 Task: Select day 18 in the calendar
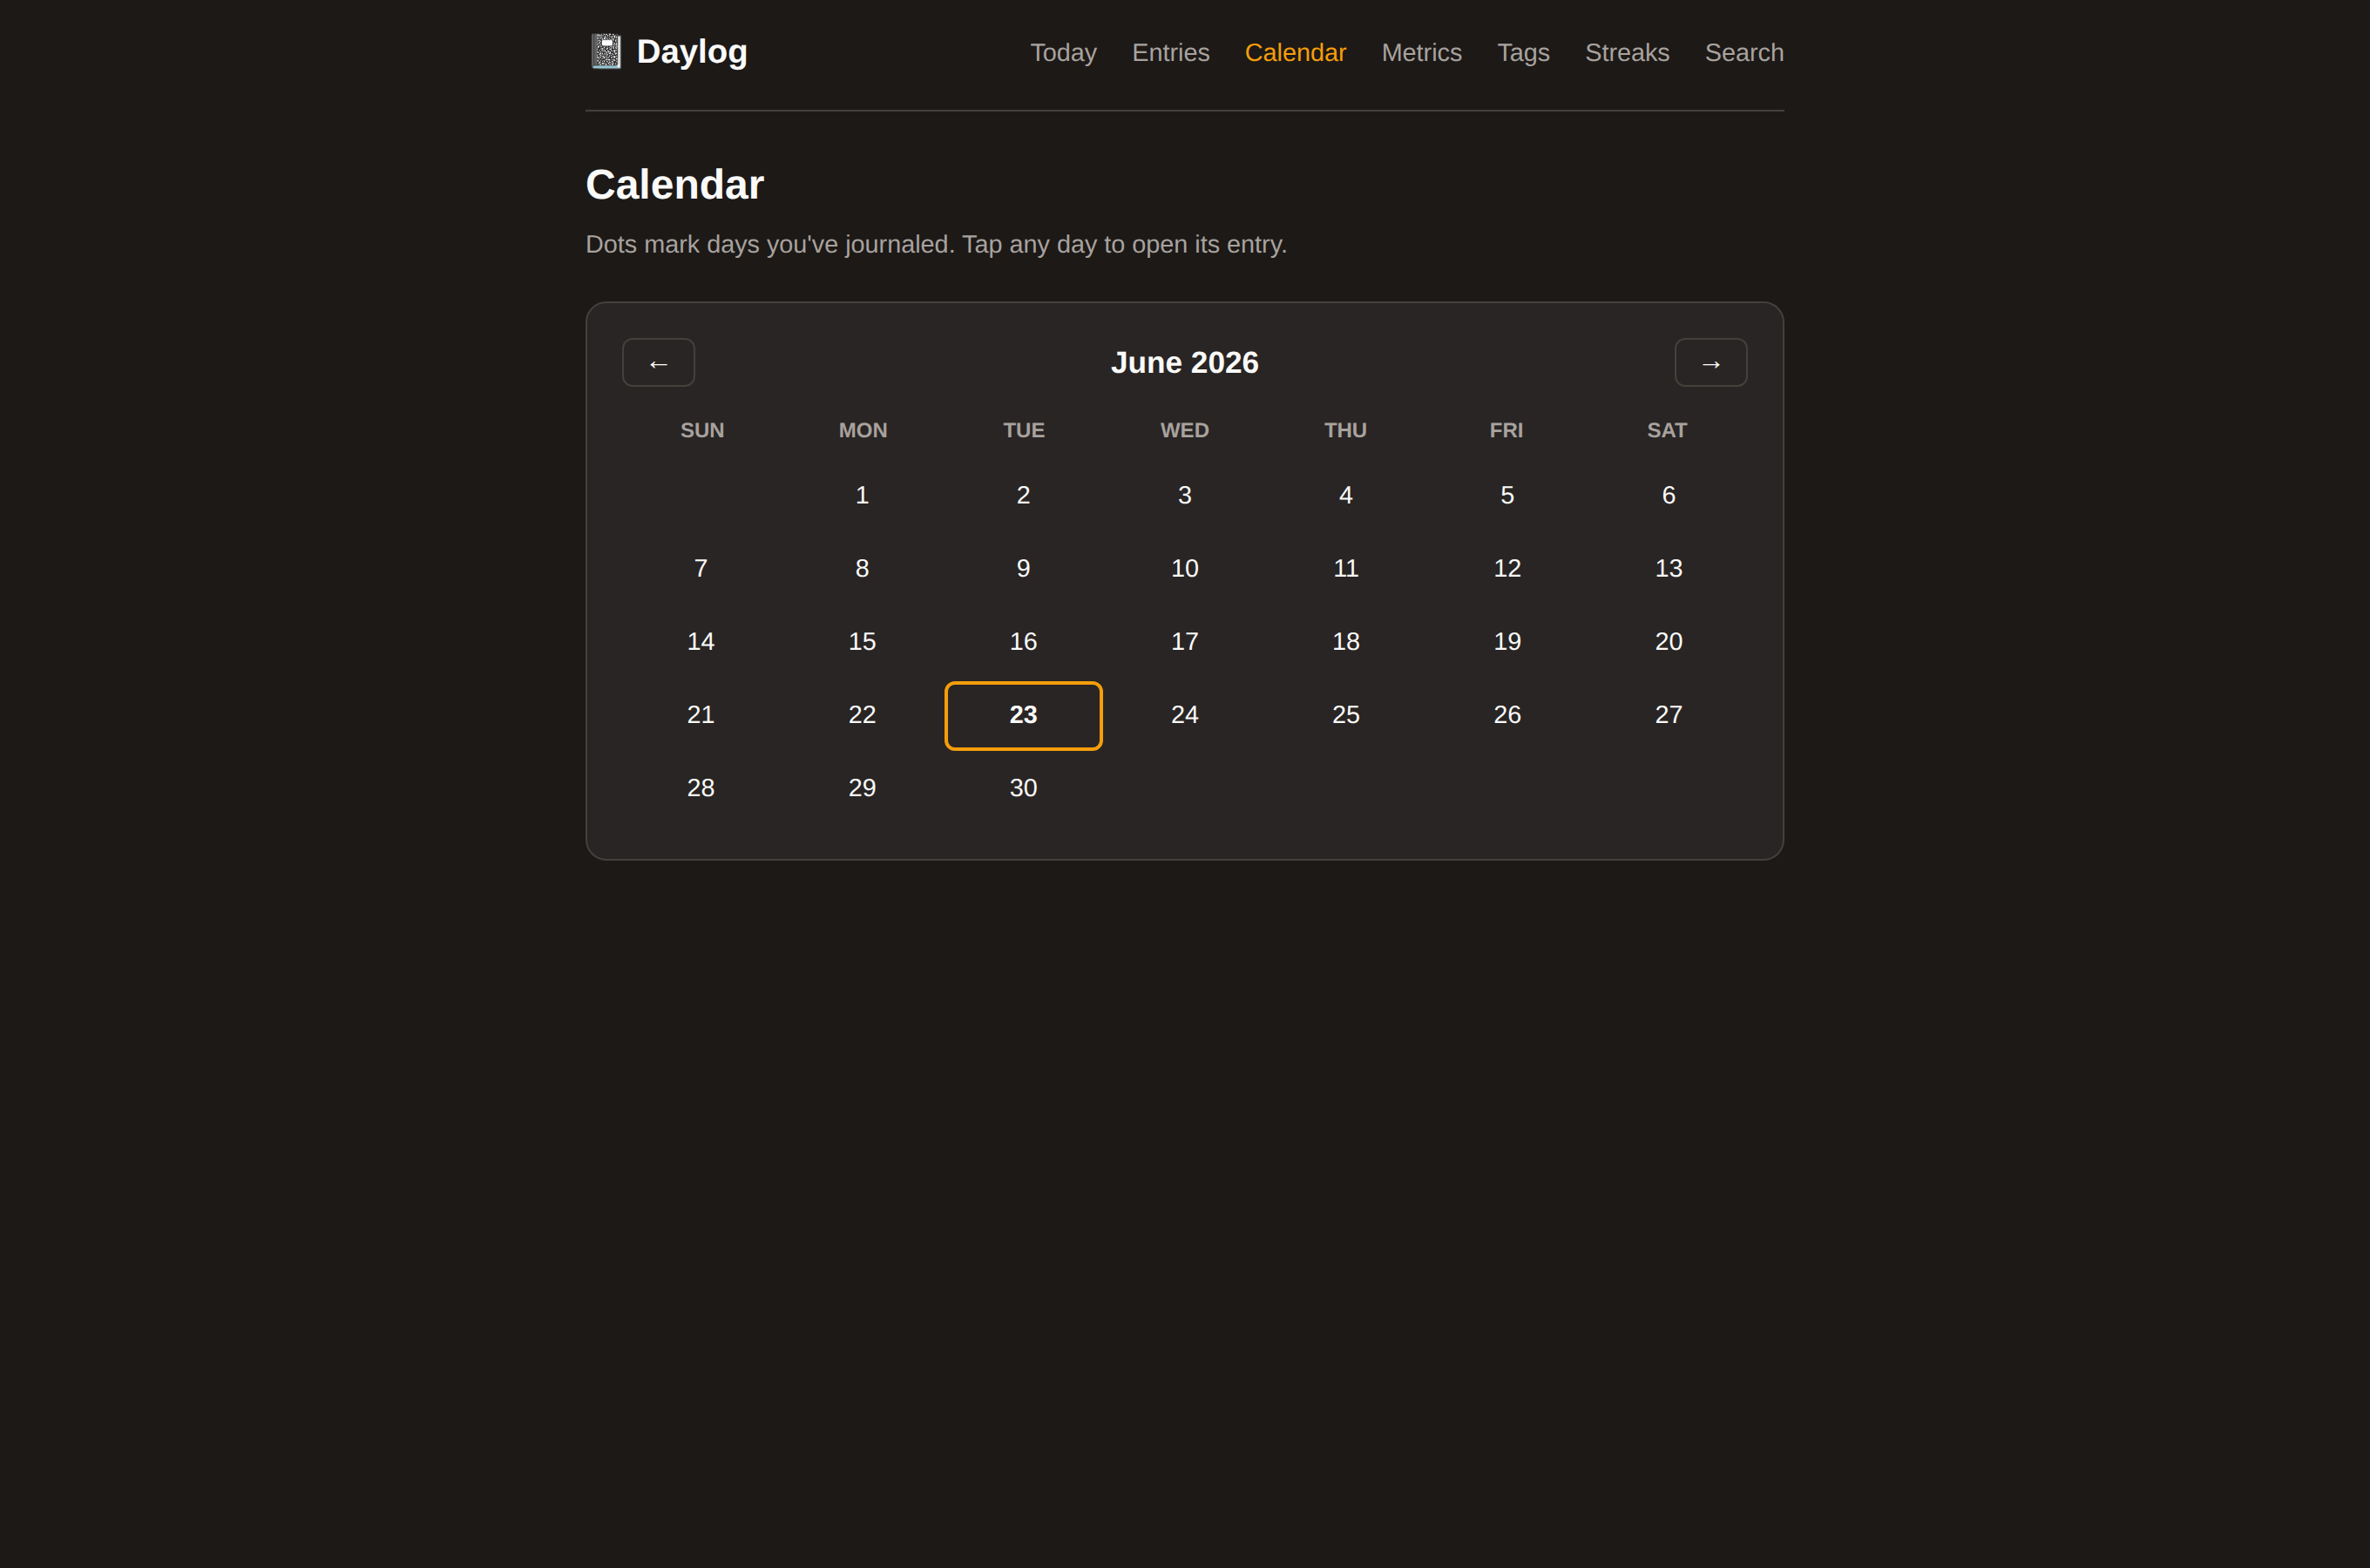[x=1346, y=642]
